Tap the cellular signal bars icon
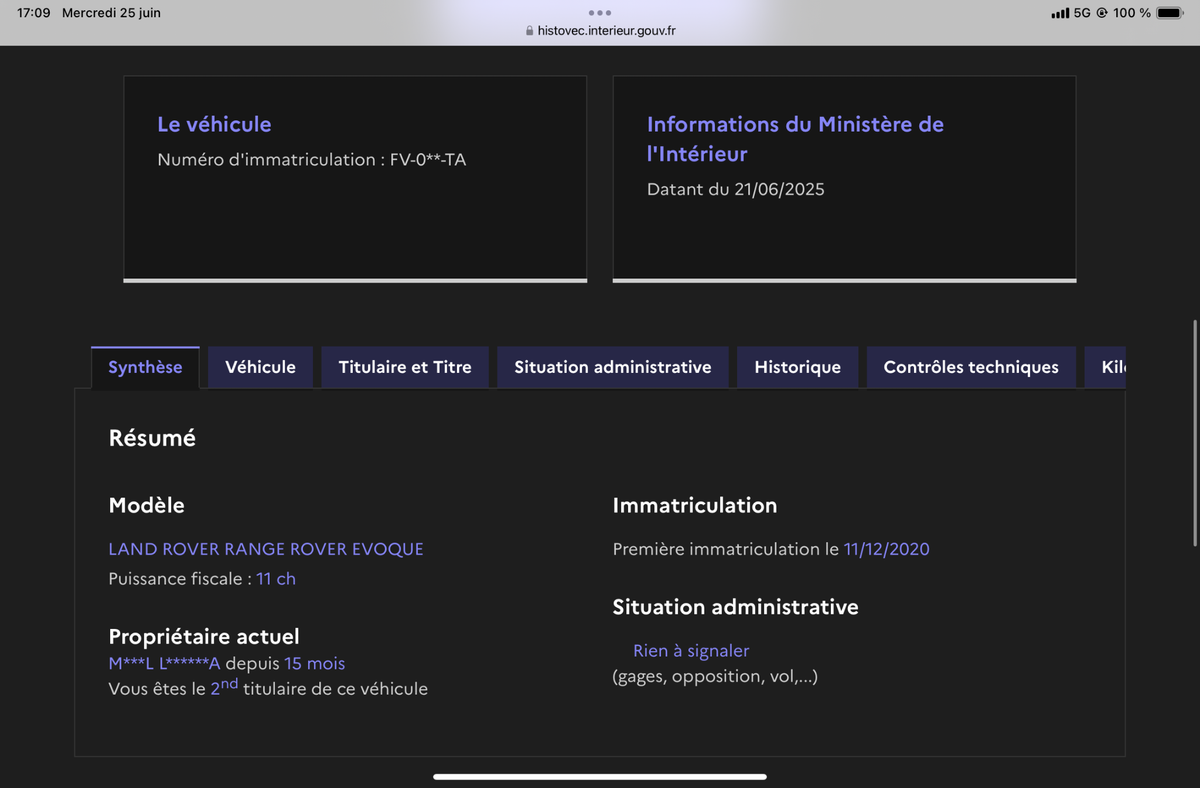The width and height of the screenshot is (1200, 788). pos(1060,13)
